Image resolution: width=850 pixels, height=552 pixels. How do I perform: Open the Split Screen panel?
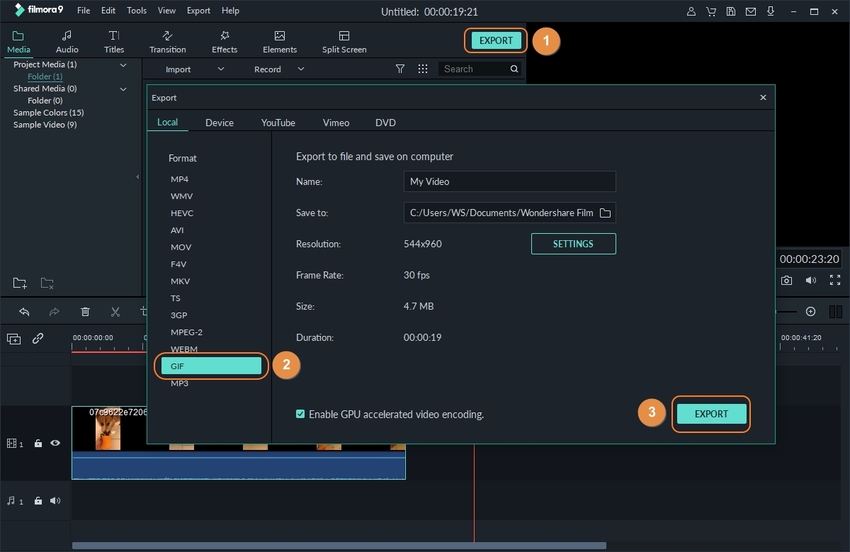(x=344, y=42)
